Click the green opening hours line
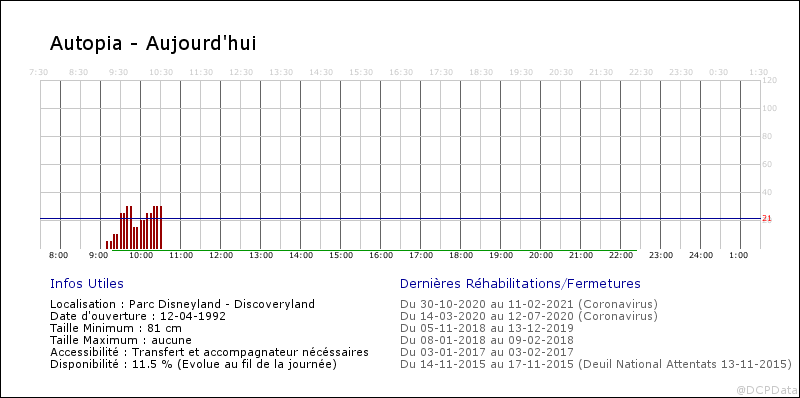Viewport: 800px width, 398px height. click(x=374, y=250)
